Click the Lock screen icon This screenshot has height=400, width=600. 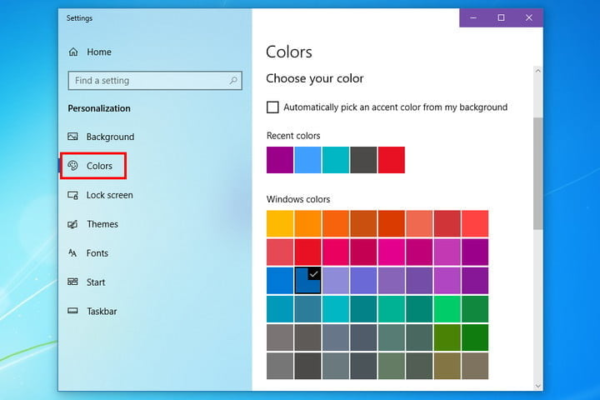click(x=73, y=195)
